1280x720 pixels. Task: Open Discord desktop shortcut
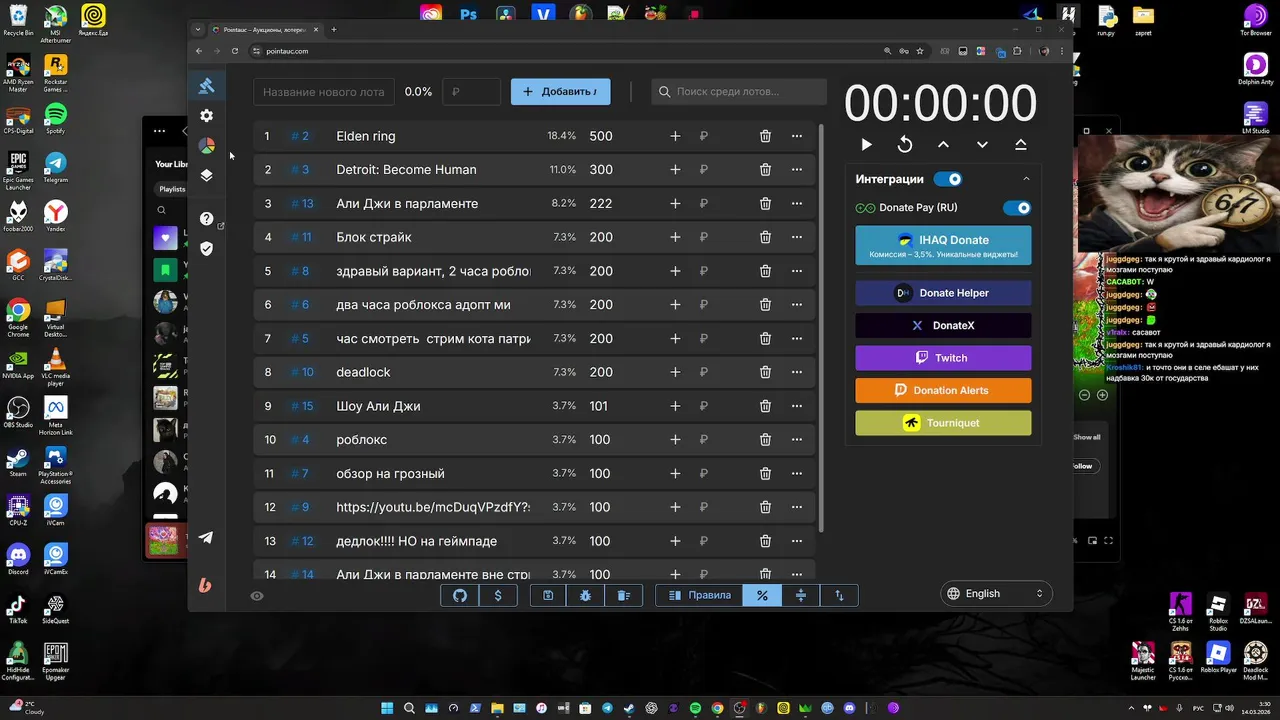tap(18, 560)
